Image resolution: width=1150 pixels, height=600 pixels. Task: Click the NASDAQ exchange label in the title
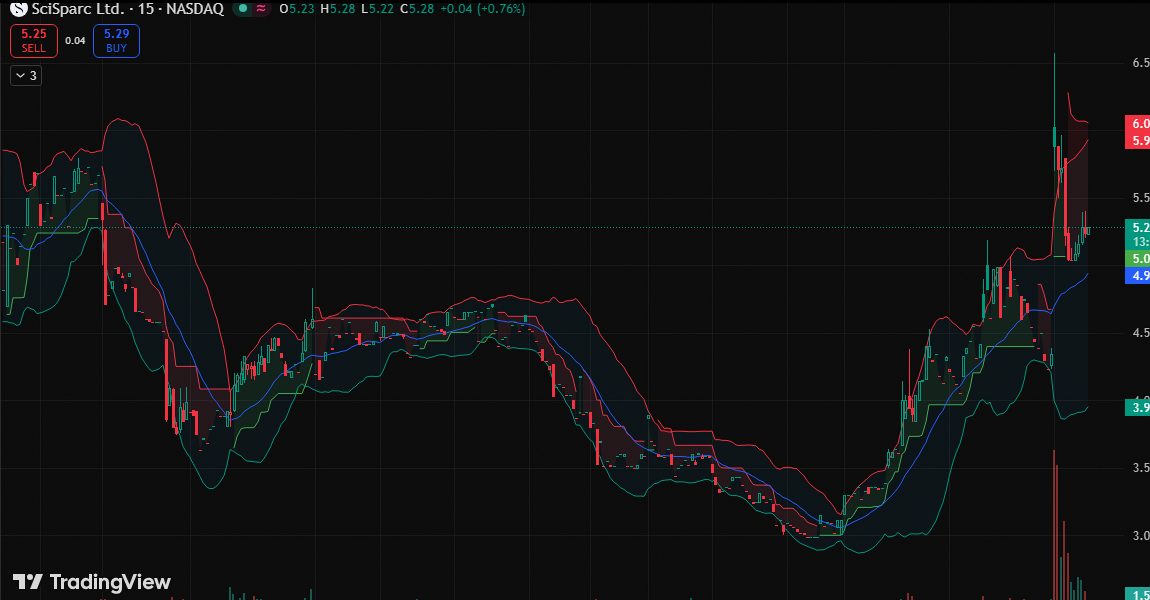[195, 9]
